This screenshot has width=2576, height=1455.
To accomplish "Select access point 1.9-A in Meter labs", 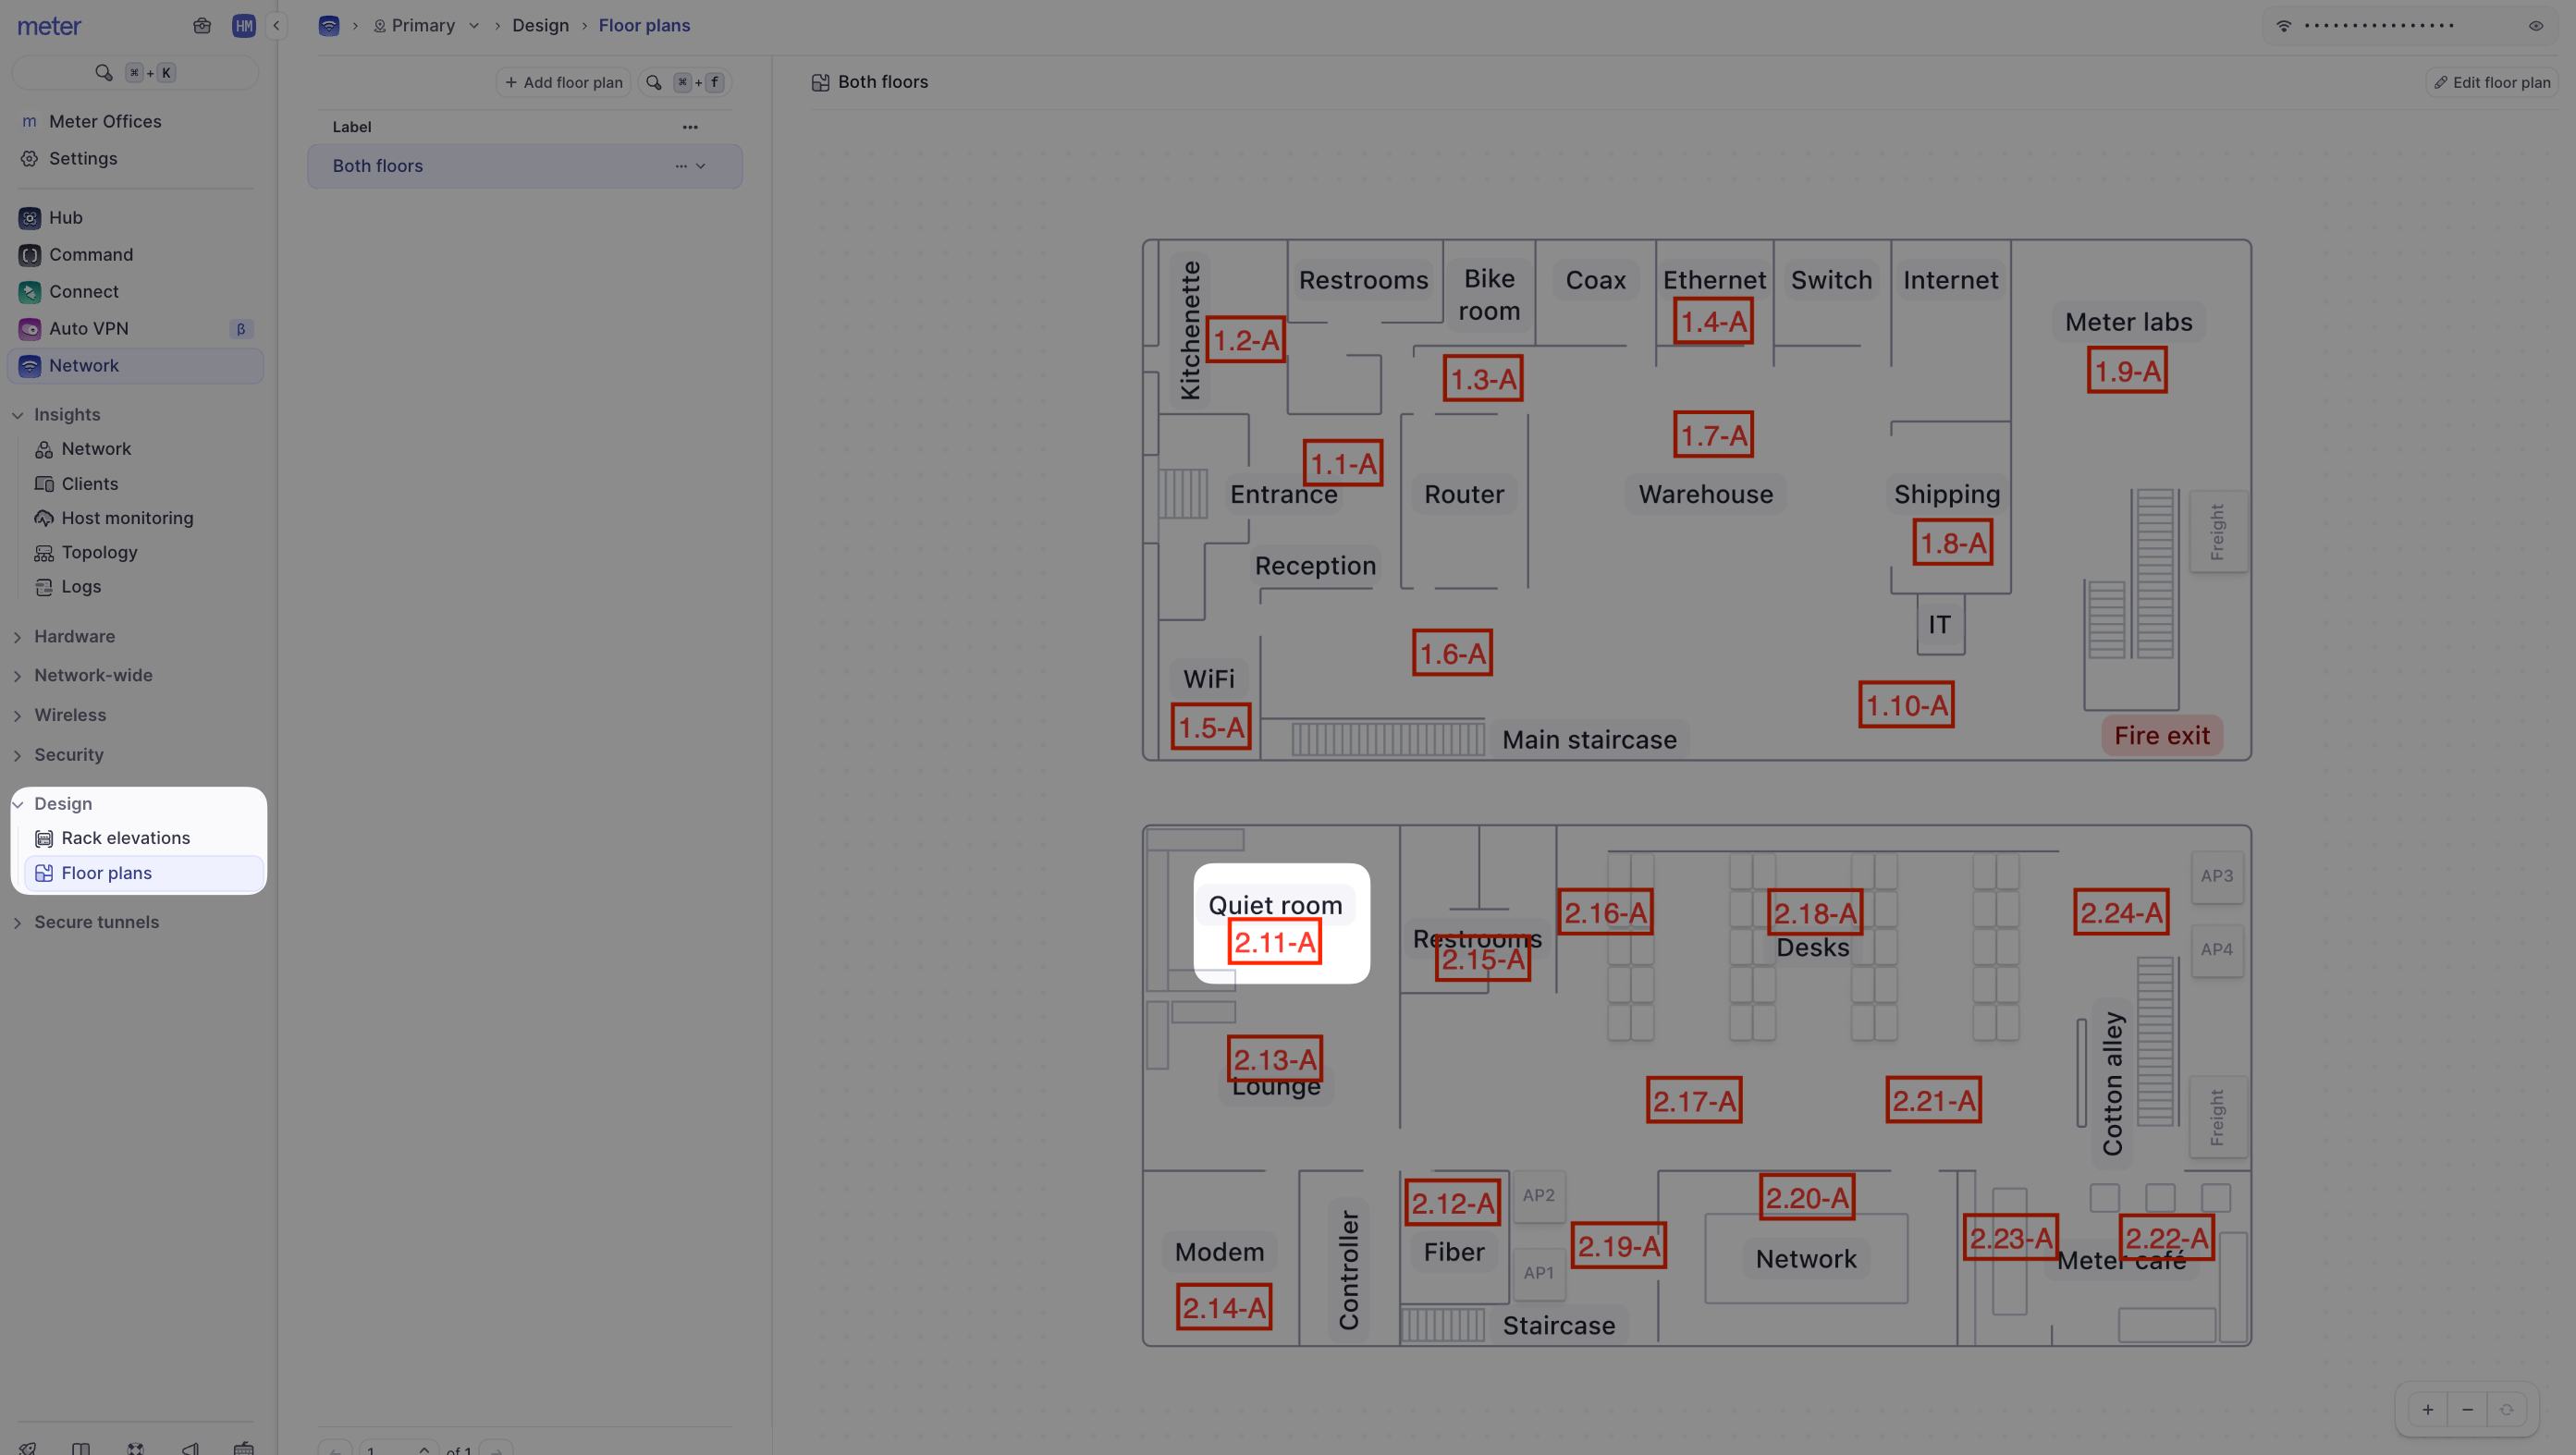I will (x=2127, y=371).
